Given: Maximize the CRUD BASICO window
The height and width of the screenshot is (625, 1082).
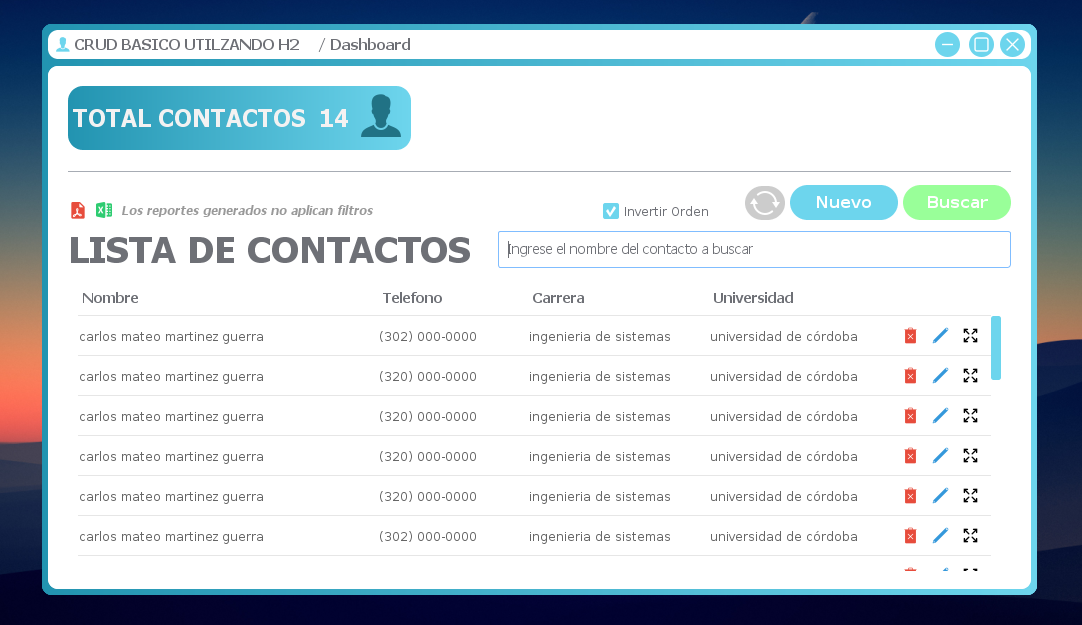Looking at the screenshot, I should coord(981,45).
